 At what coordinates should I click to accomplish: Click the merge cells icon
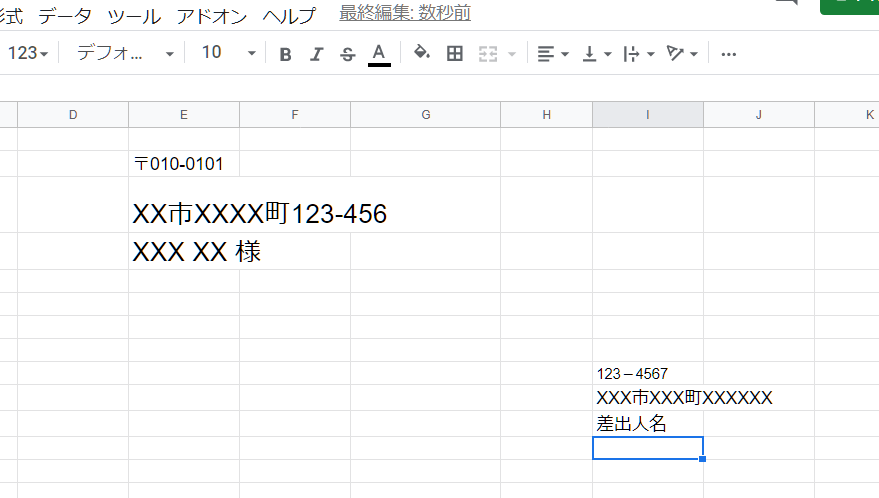click(x=488, y=54)
